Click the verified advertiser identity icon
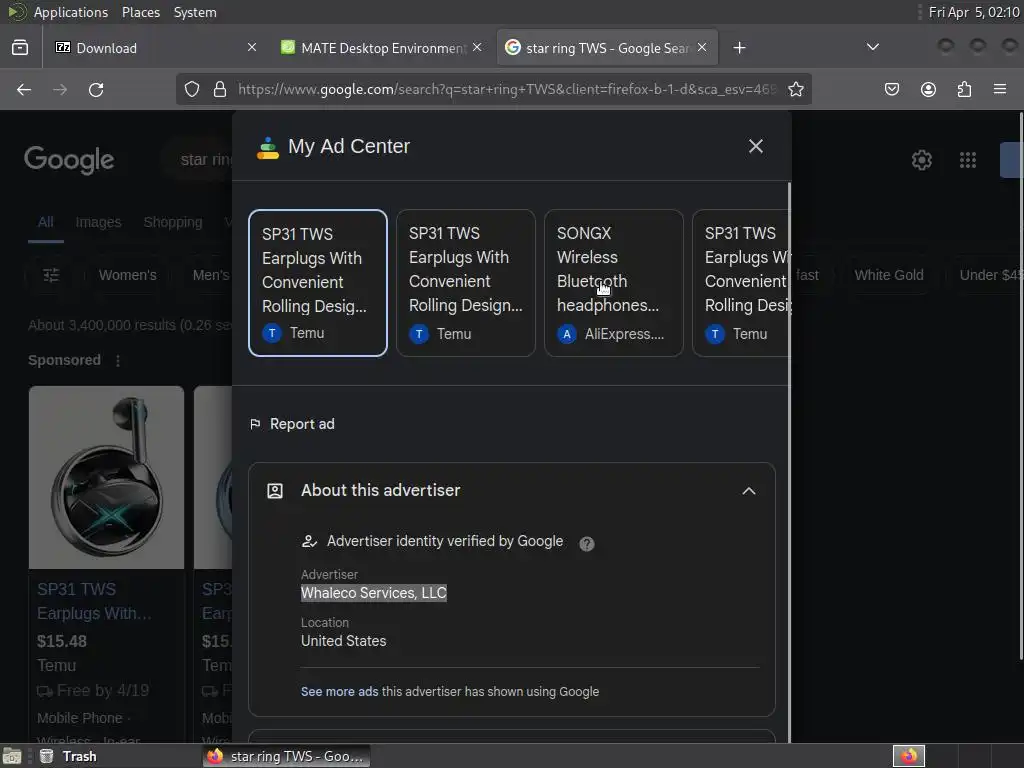The height and width of the screenshot is (768, 1024). tap(309, 541)
